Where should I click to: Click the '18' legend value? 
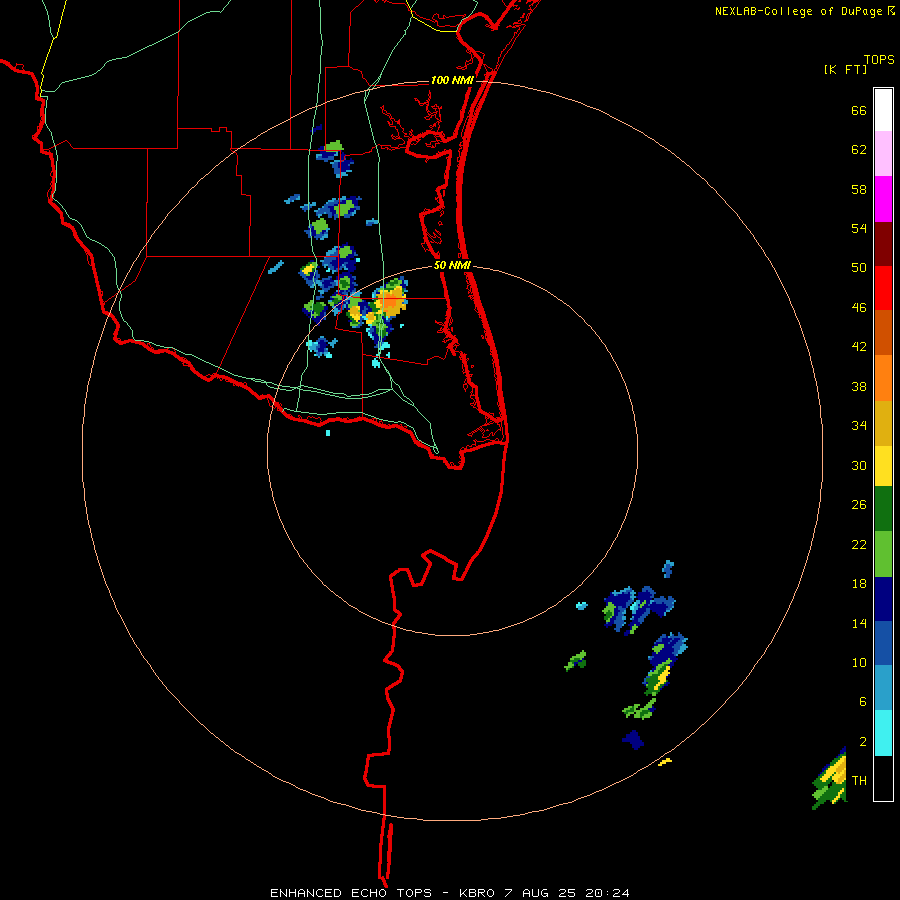click(859, 584)
